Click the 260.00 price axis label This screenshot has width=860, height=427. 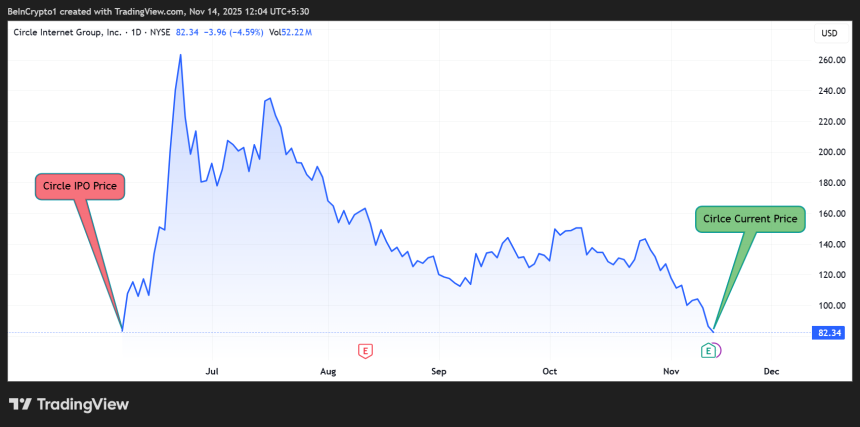(832, 60)
